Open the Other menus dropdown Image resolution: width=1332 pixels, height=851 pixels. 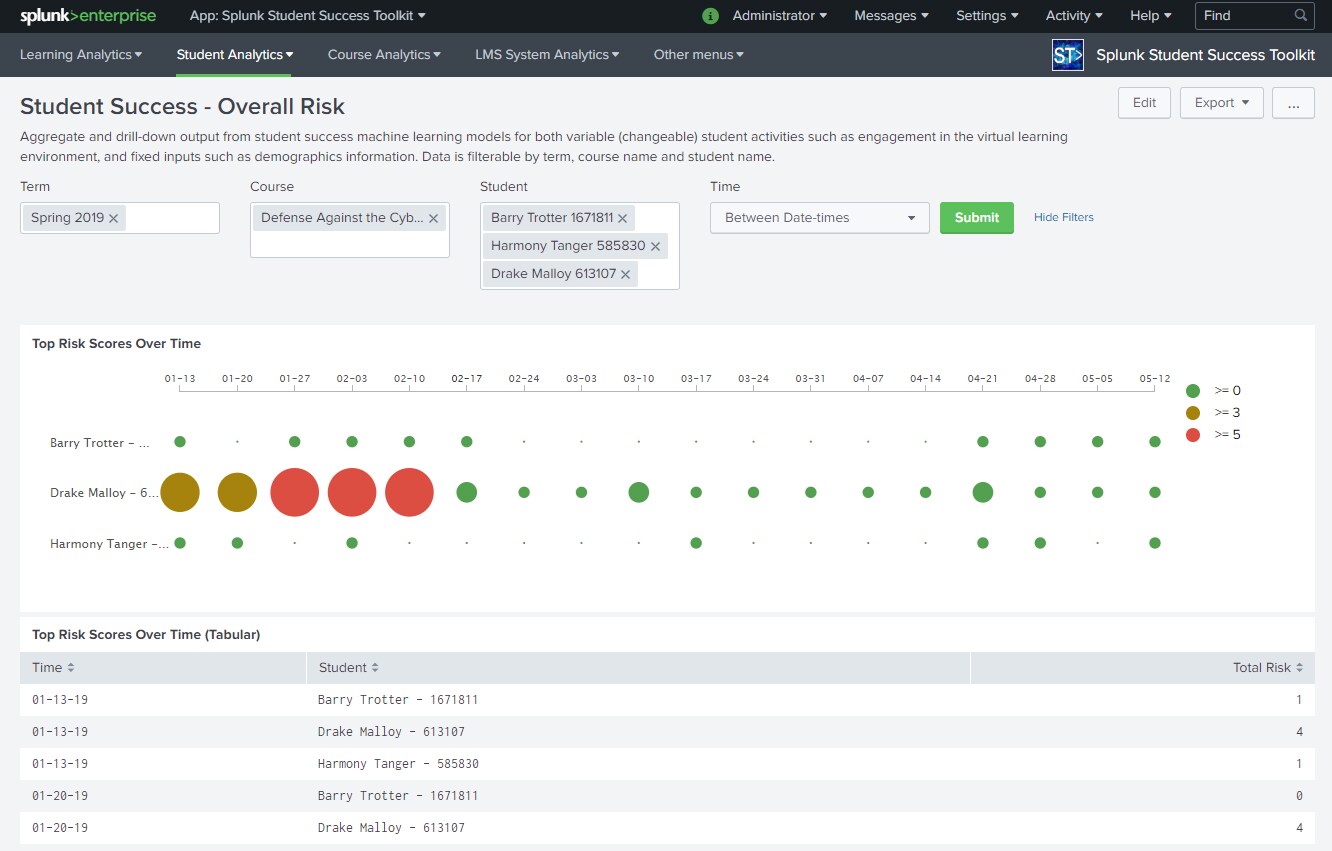pos(698,55)
